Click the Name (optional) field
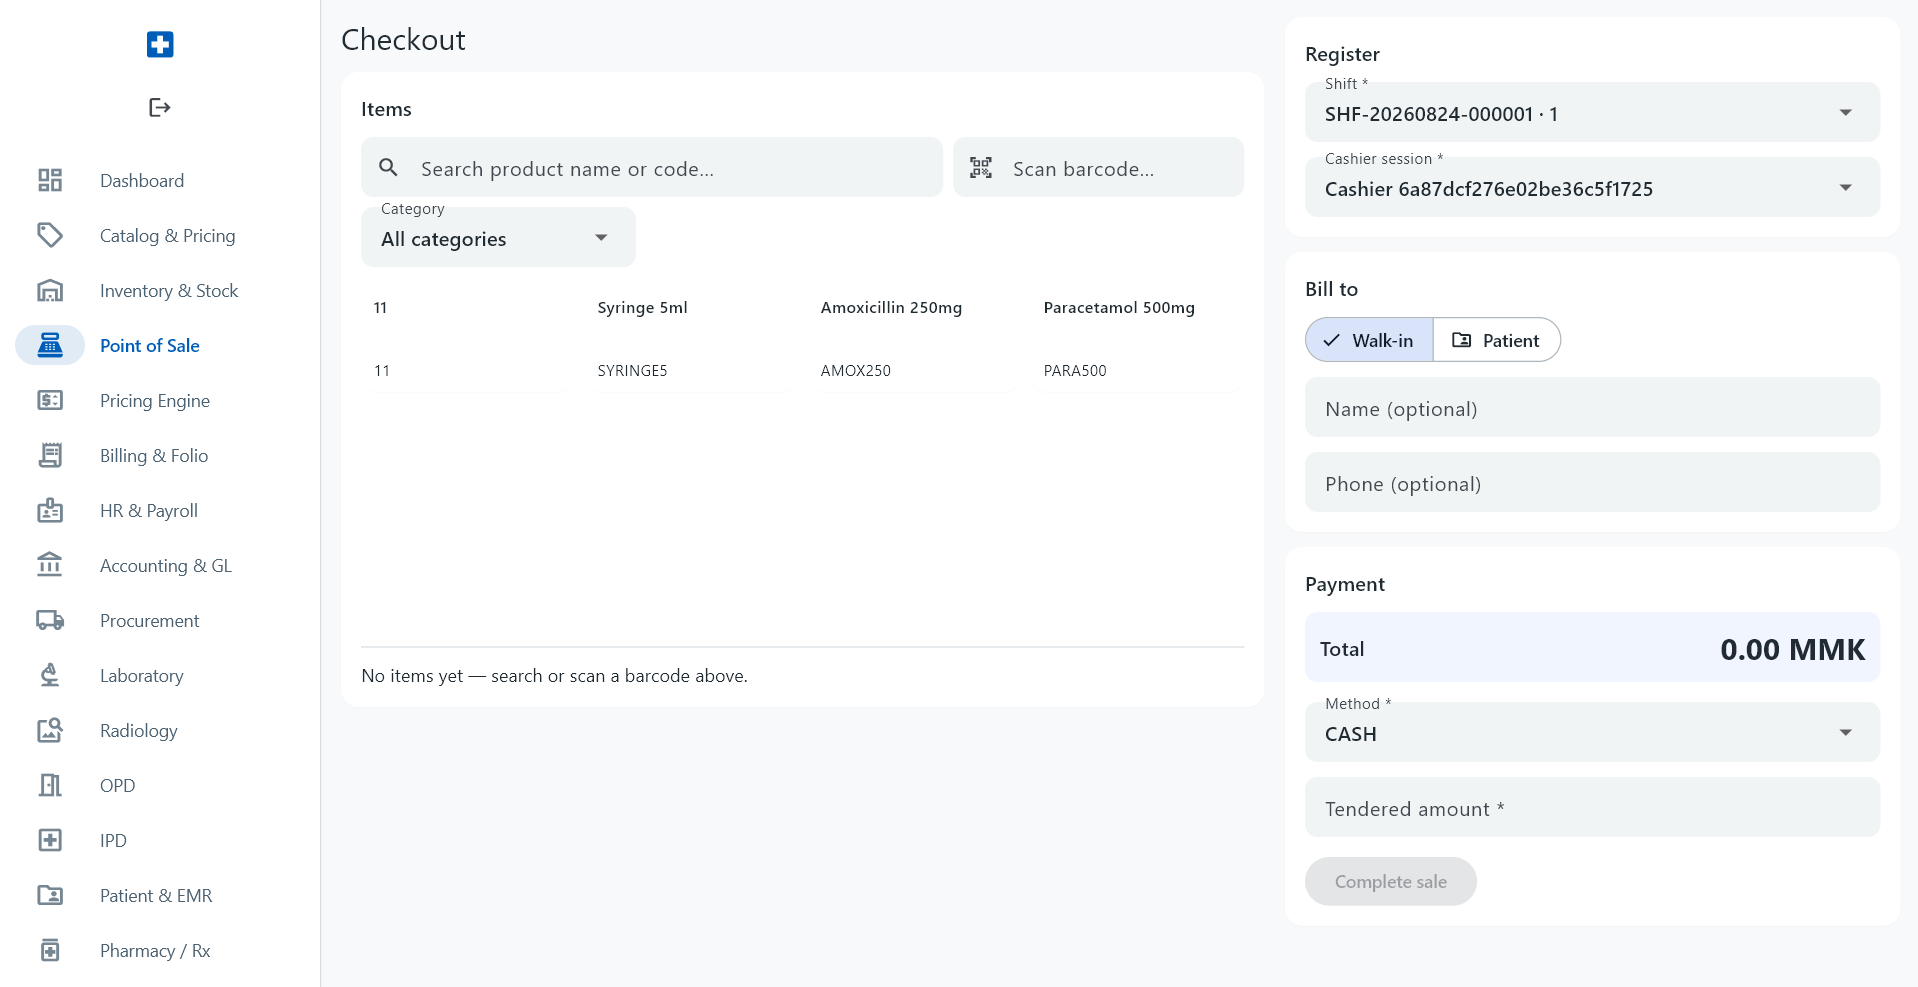 coord(1592,407)
